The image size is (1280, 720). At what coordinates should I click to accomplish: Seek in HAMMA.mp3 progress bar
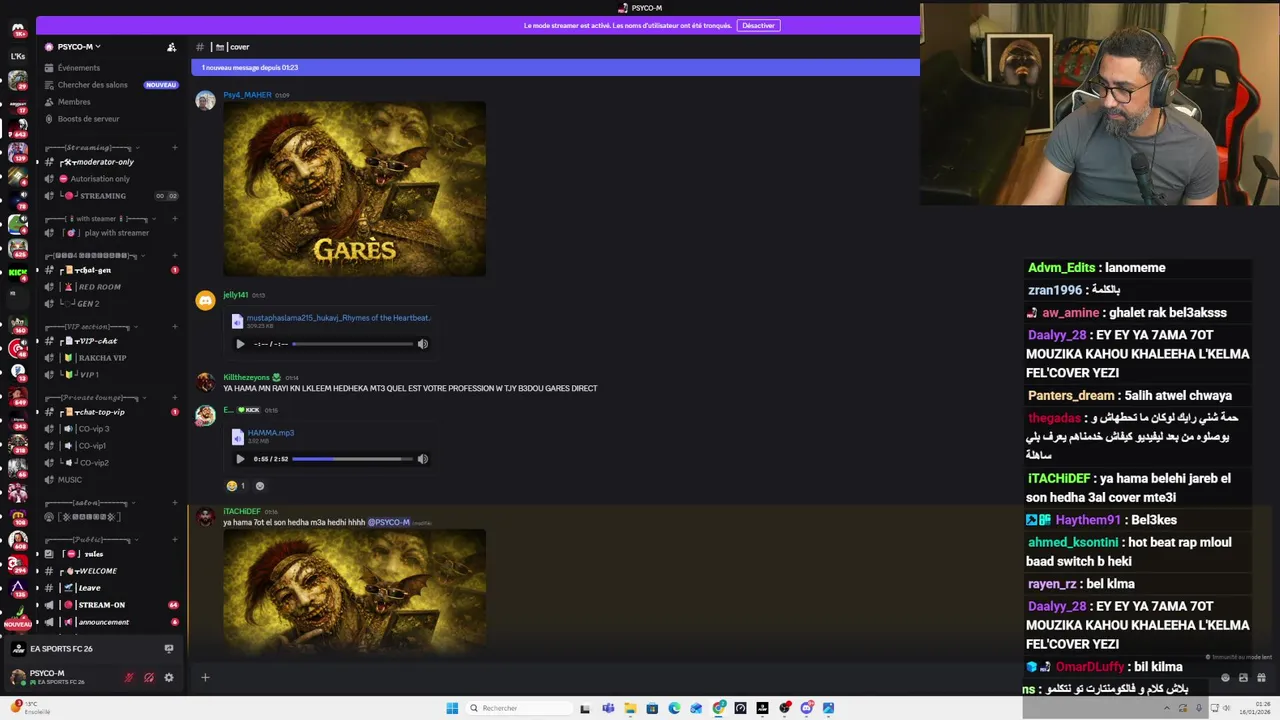click(x=352, y=459)
